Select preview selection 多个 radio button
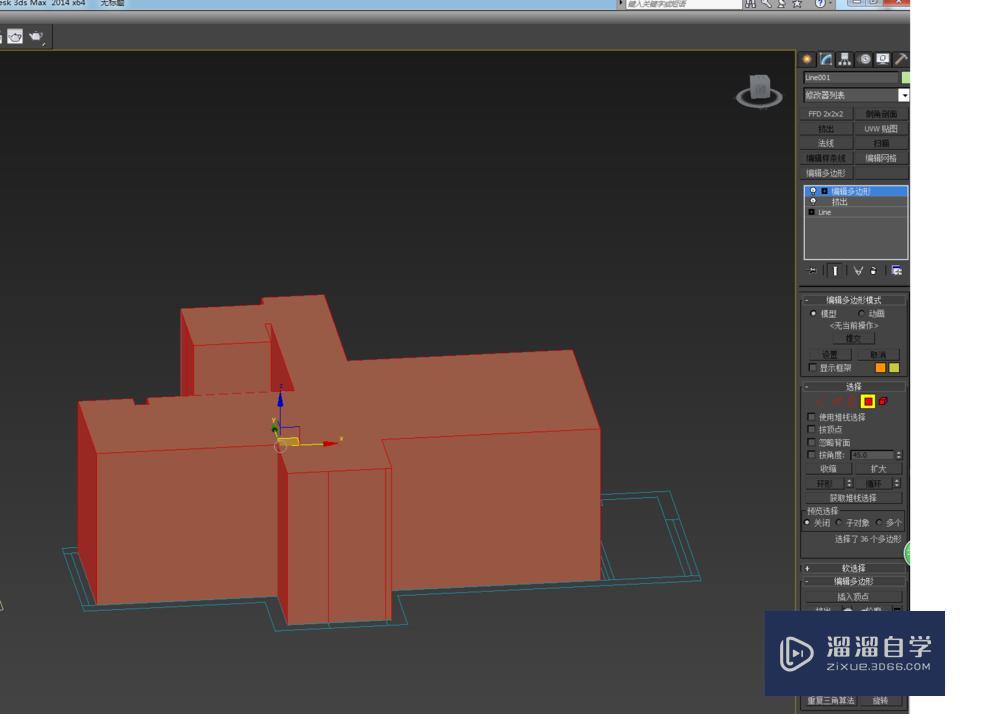 point(879,523)
